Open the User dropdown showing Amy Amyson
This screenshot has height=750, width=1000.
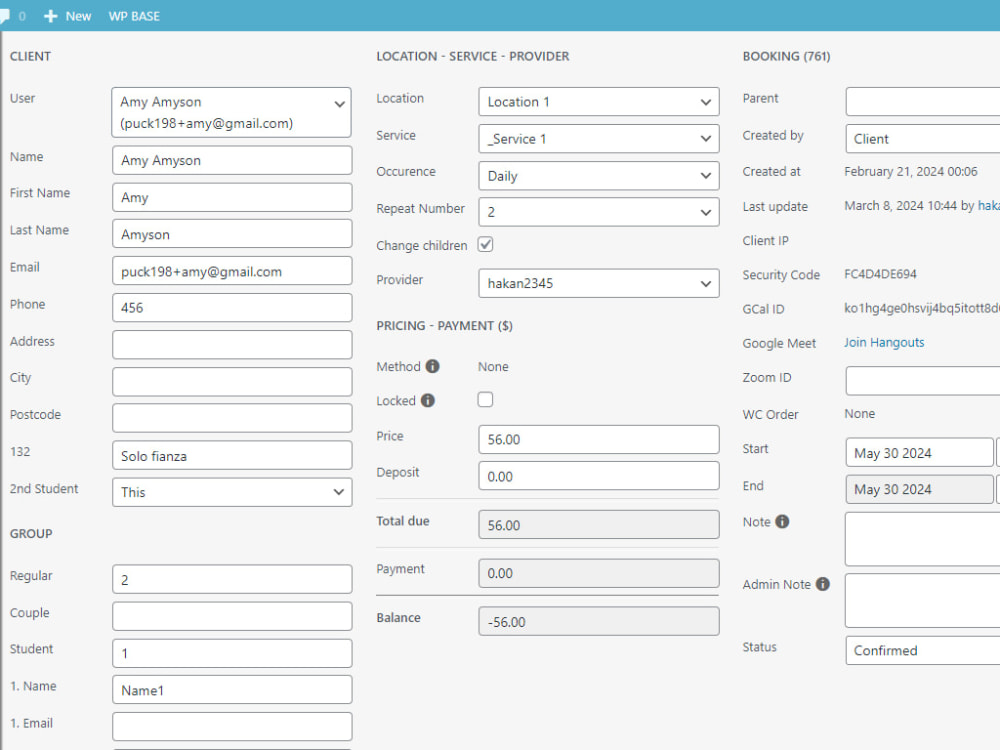click(x=232, y=112)
